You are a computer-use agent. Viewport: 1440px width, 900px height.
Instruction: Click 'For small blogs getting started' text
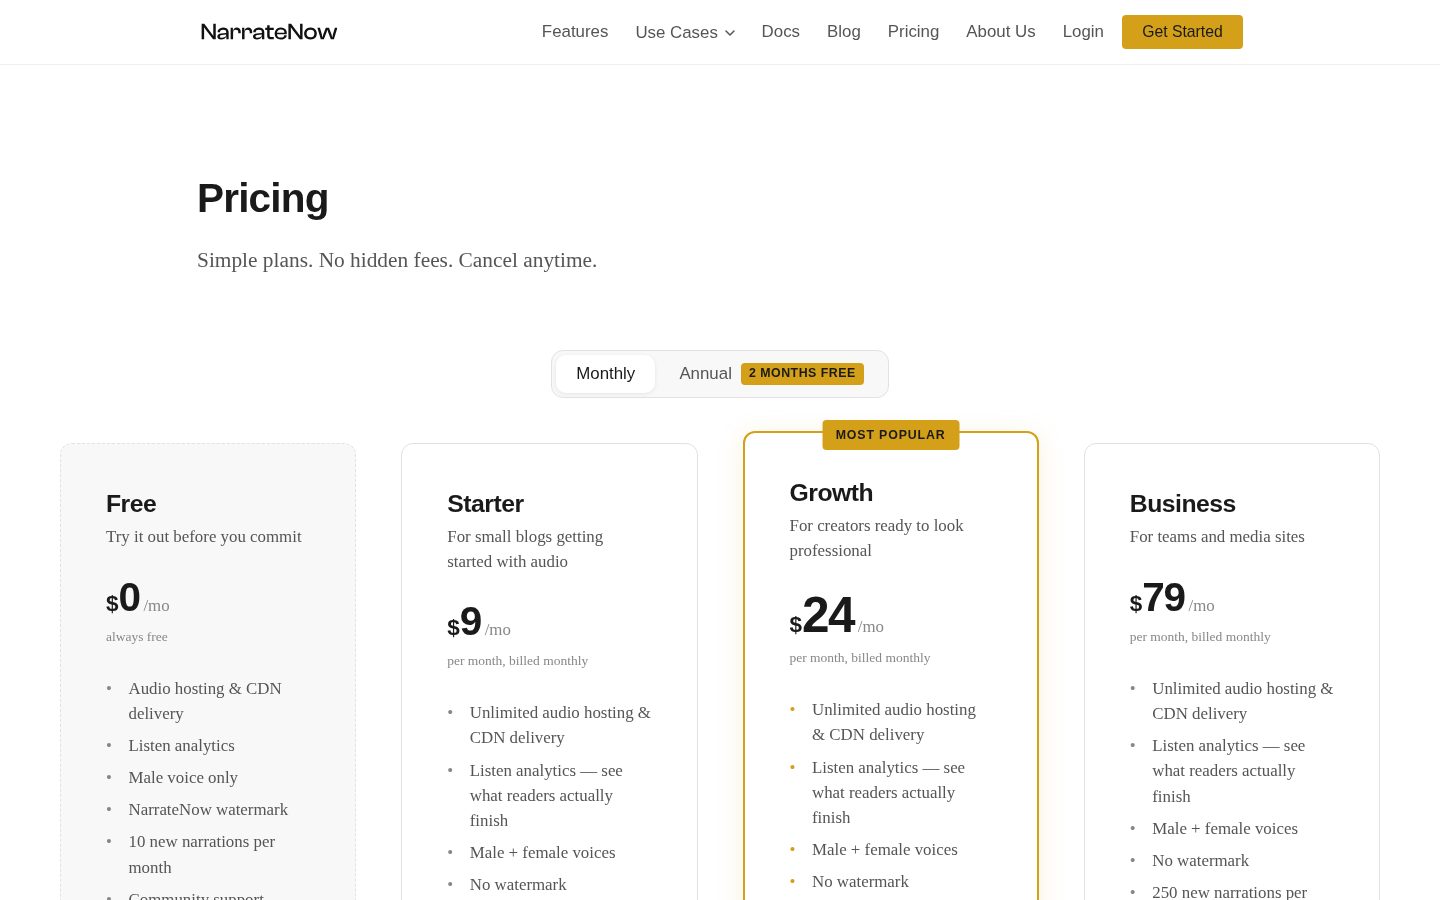pyautogui.click(x=525, y=549)
